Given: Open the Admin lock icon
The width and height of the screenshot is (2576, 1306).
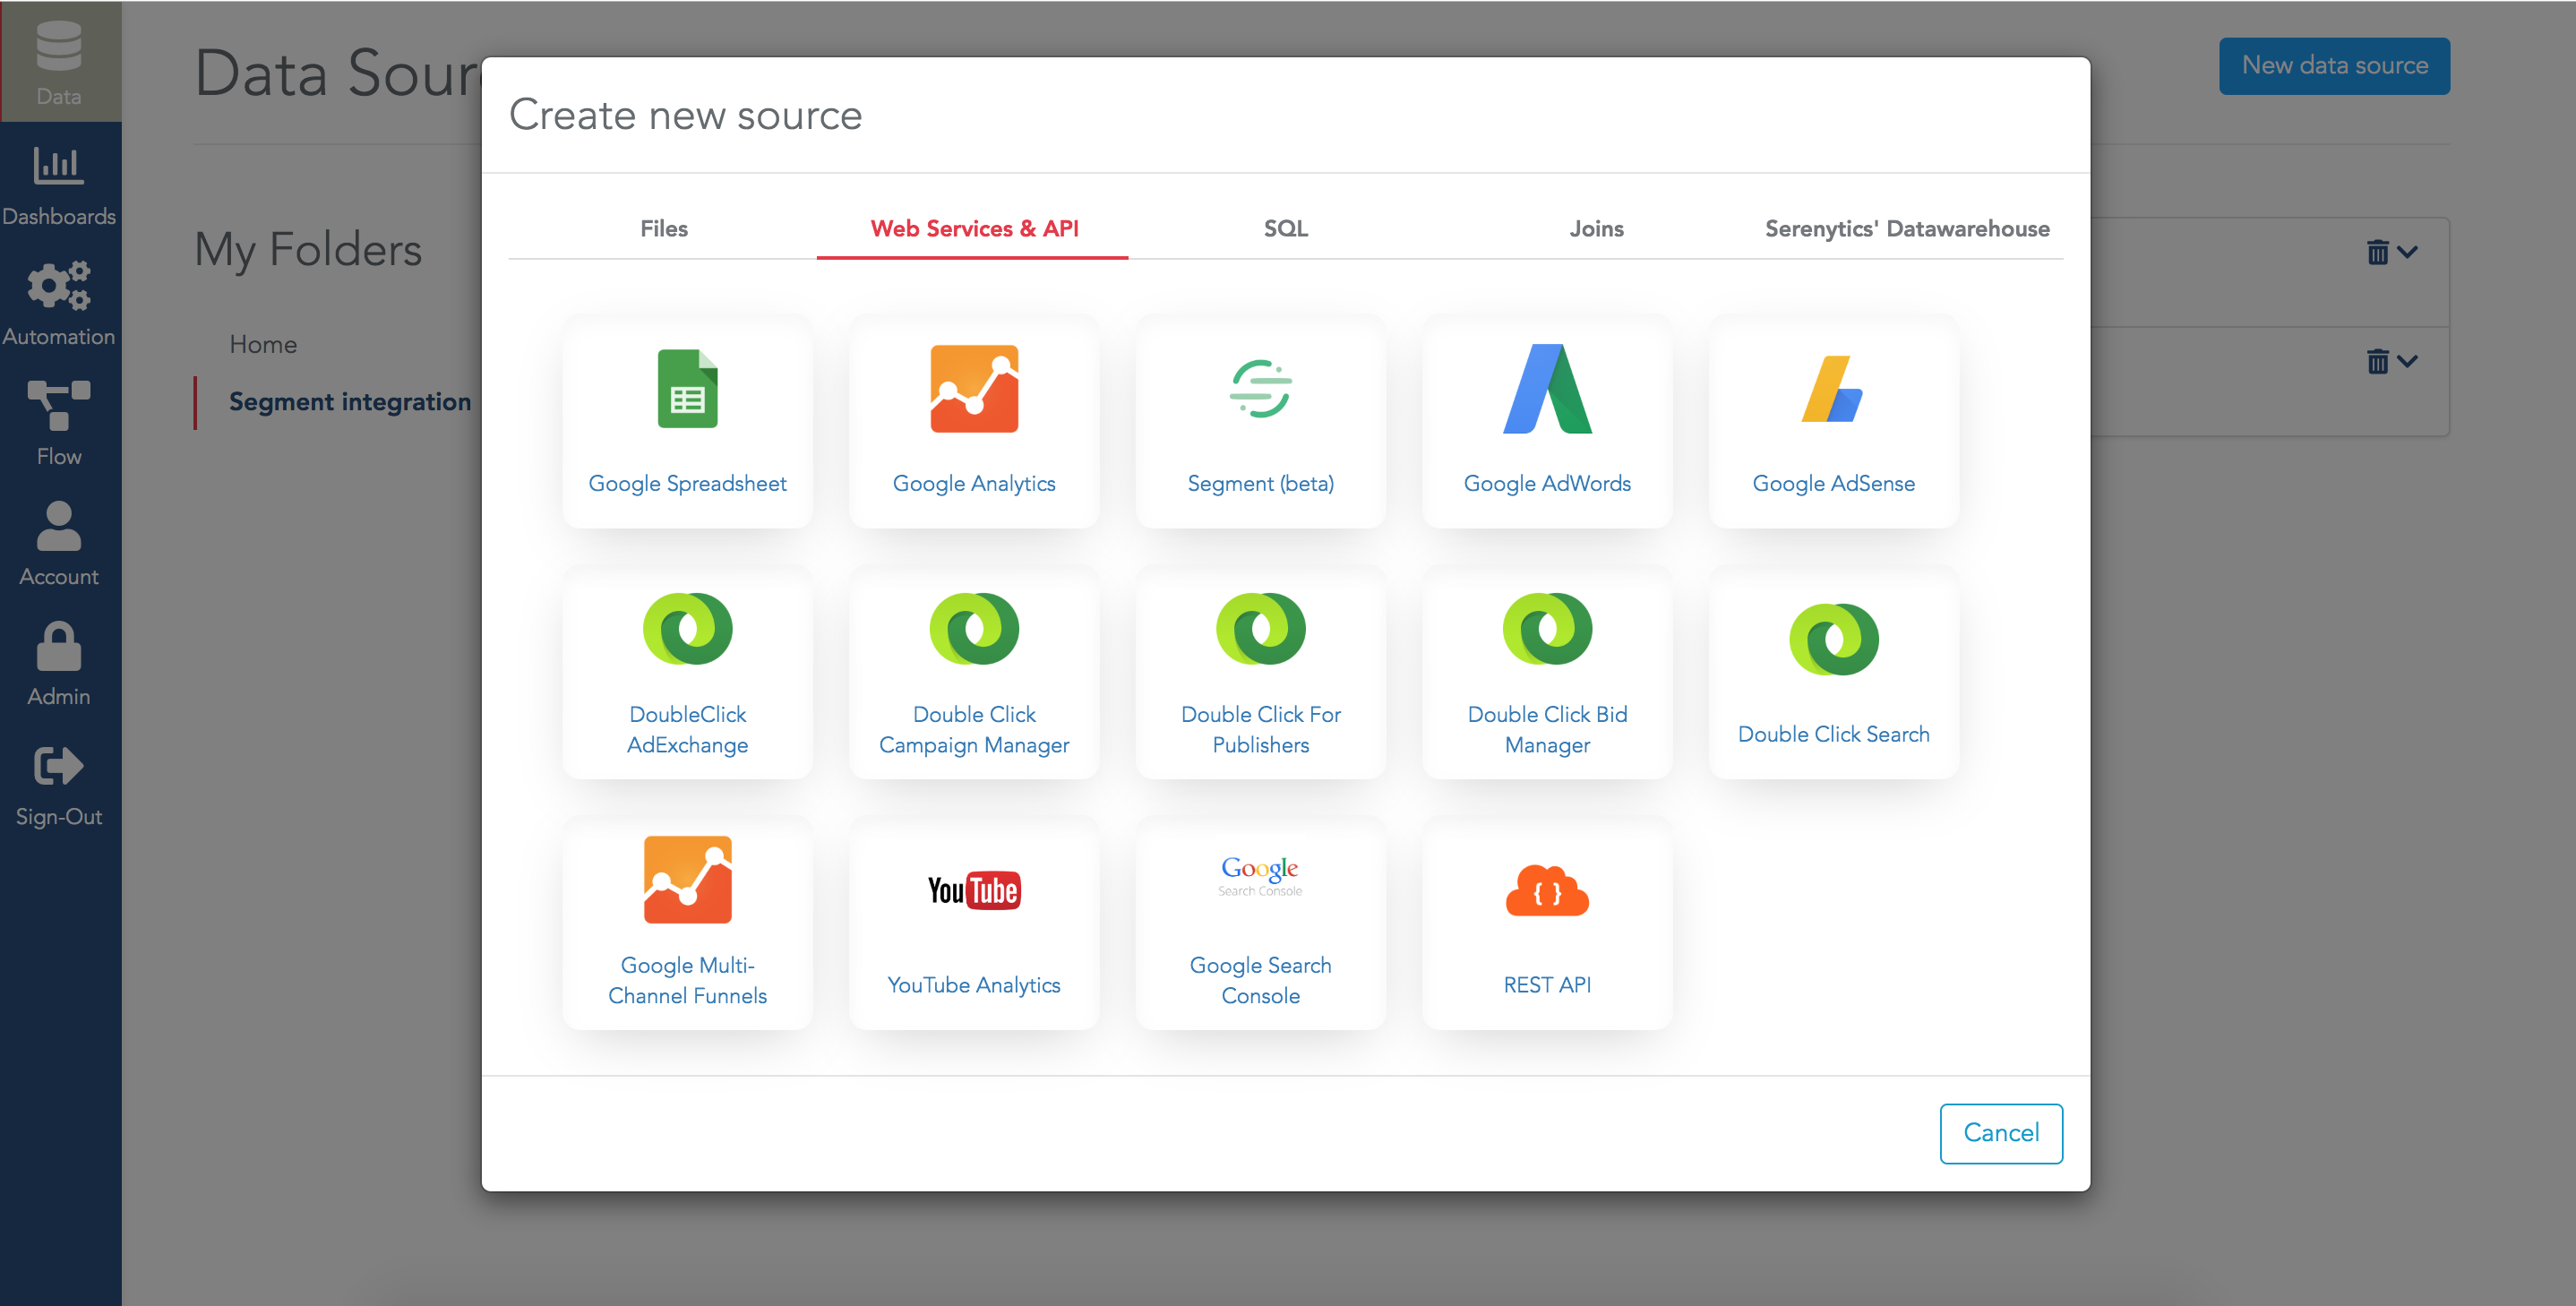Looking at the screenshot, I should [x=59, y=646].
